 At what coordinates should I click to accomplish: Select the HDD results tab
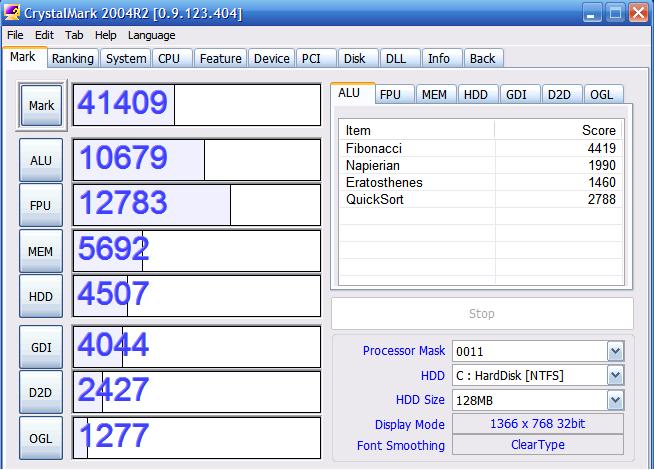pos(478,94)
